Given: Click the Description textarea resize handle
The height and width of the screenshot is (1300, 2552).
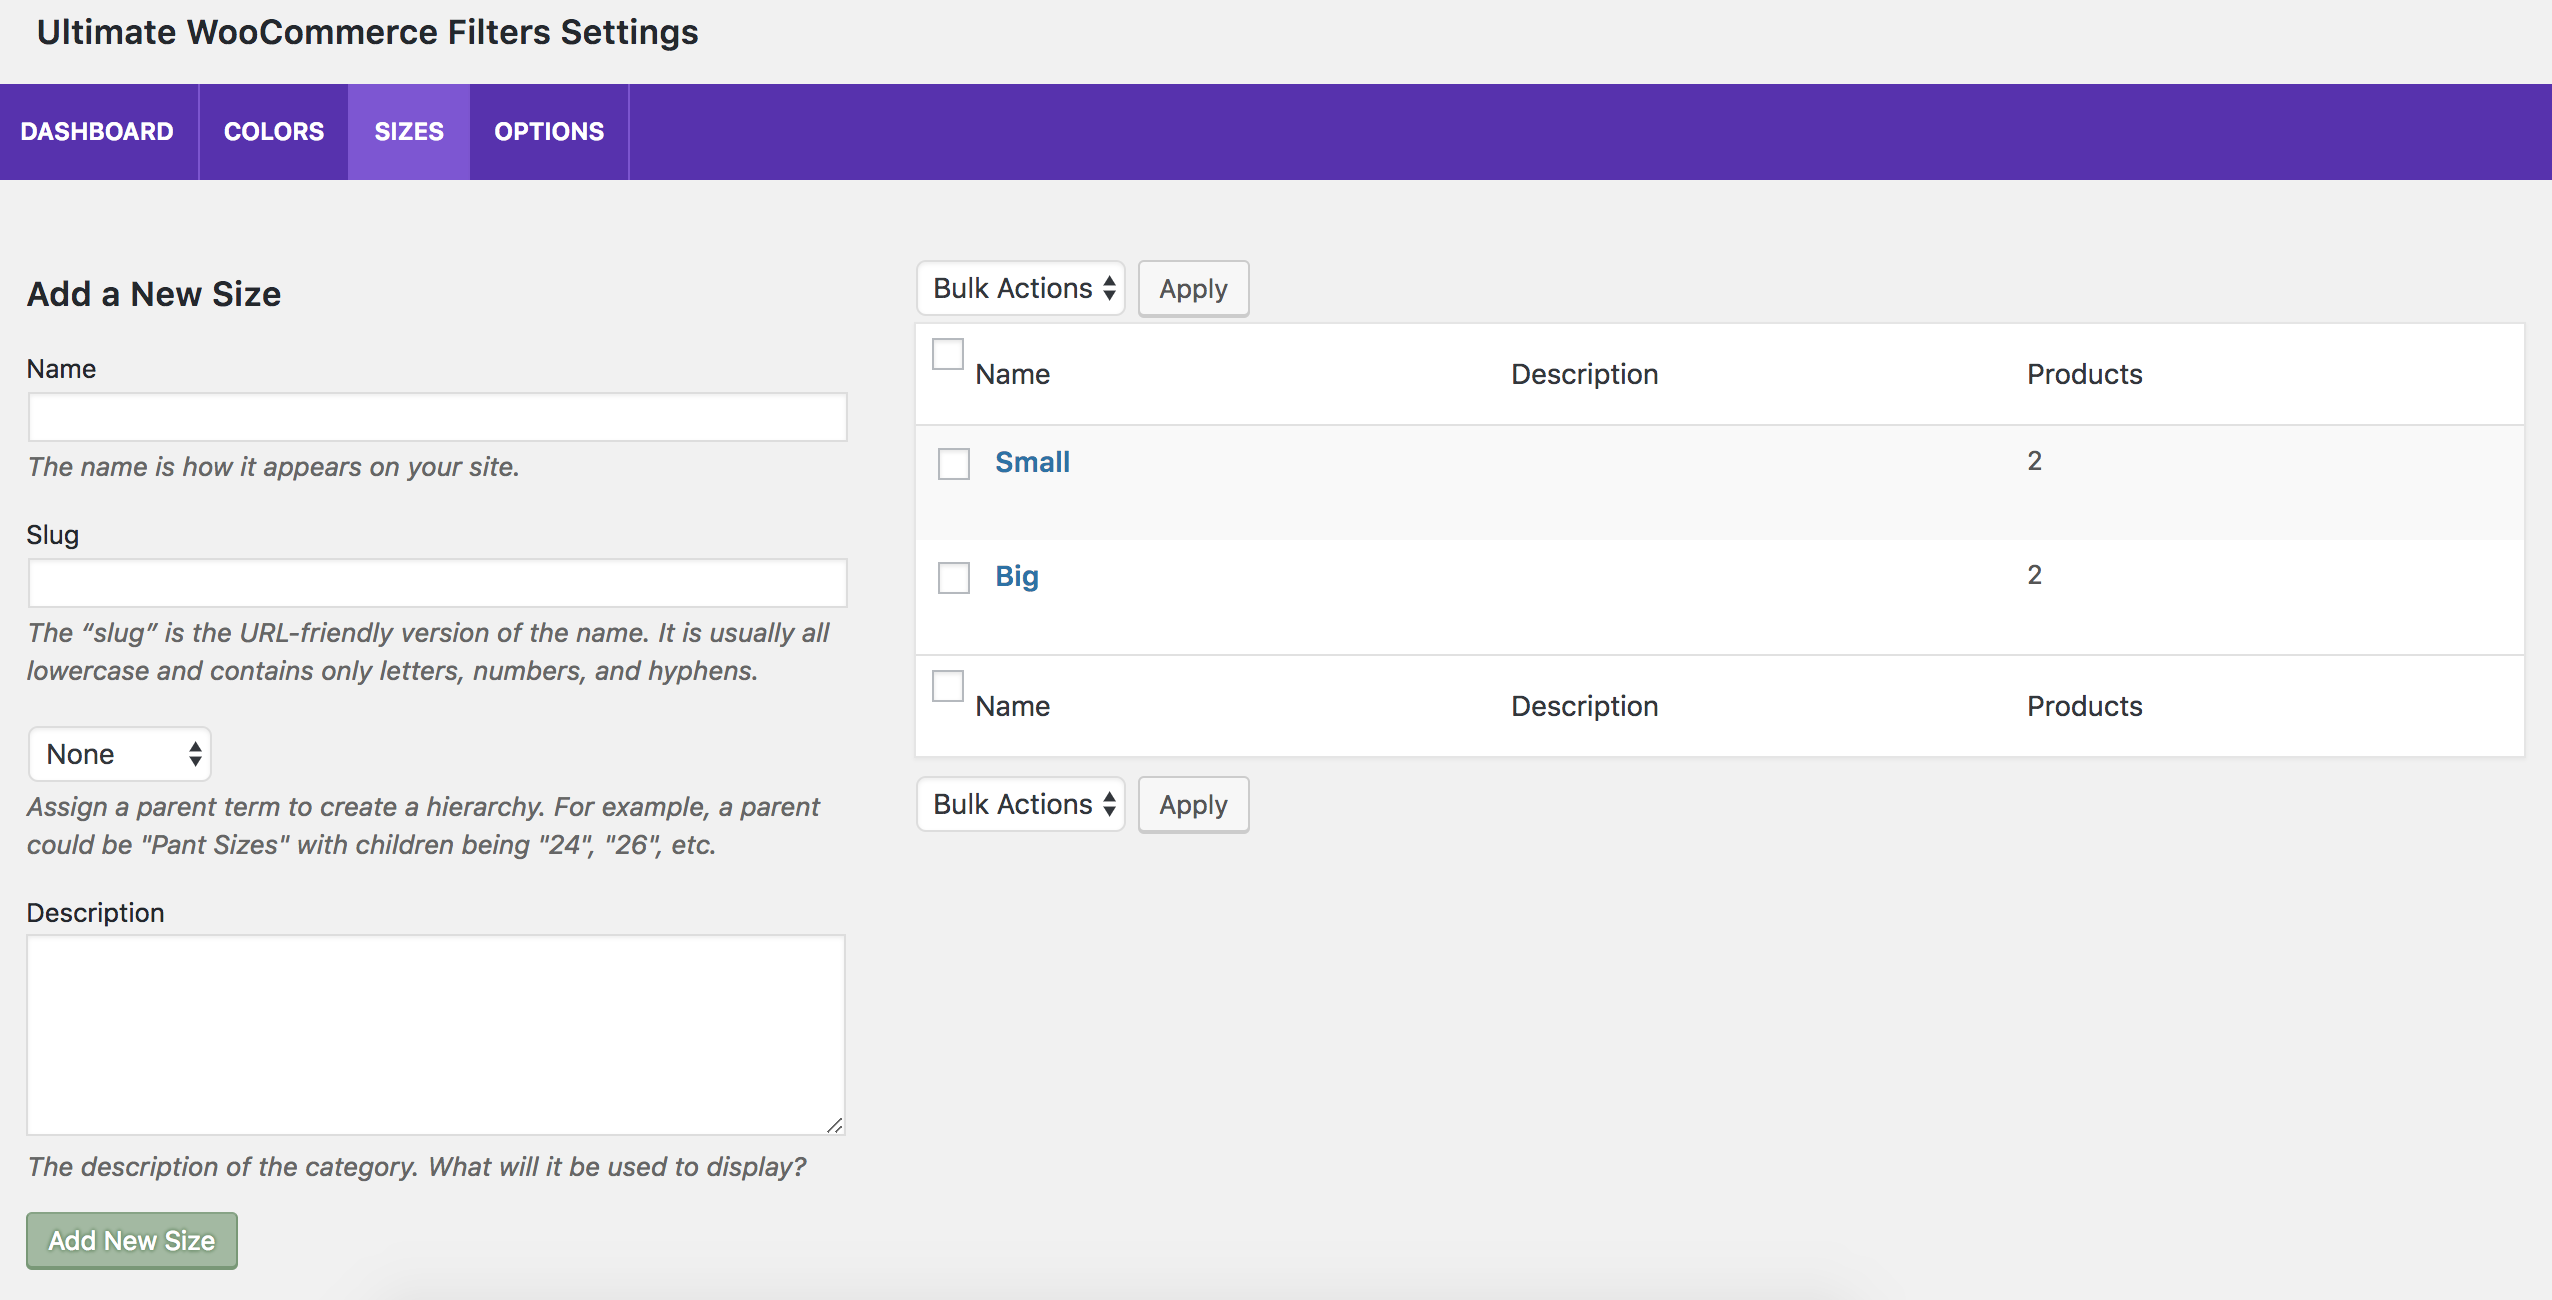Looking at the screenshot, I should pos(835,1125).
